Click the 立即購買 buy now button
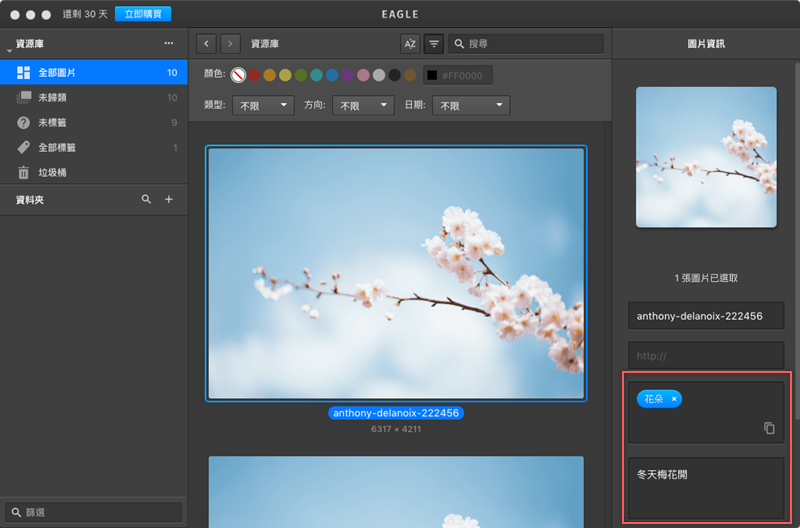 (x=143, y=14)
